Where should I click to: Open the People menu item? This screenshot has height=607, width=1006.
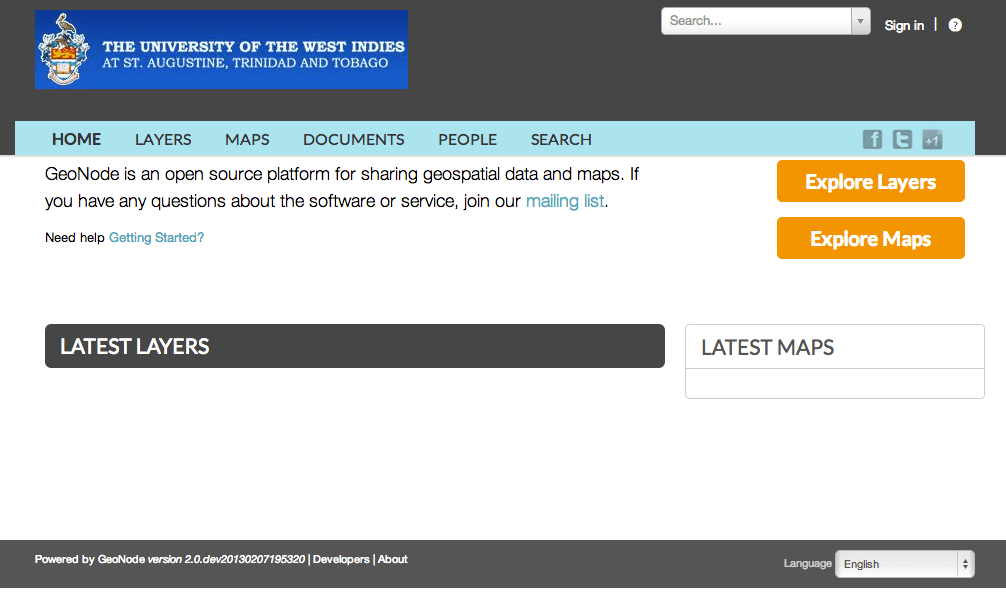468,139
